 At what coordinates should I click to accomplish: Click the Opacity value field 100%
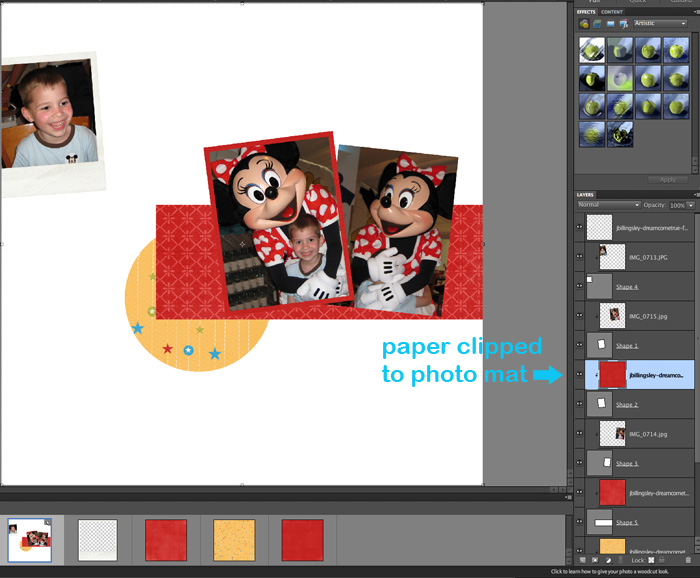pos(677,205)
